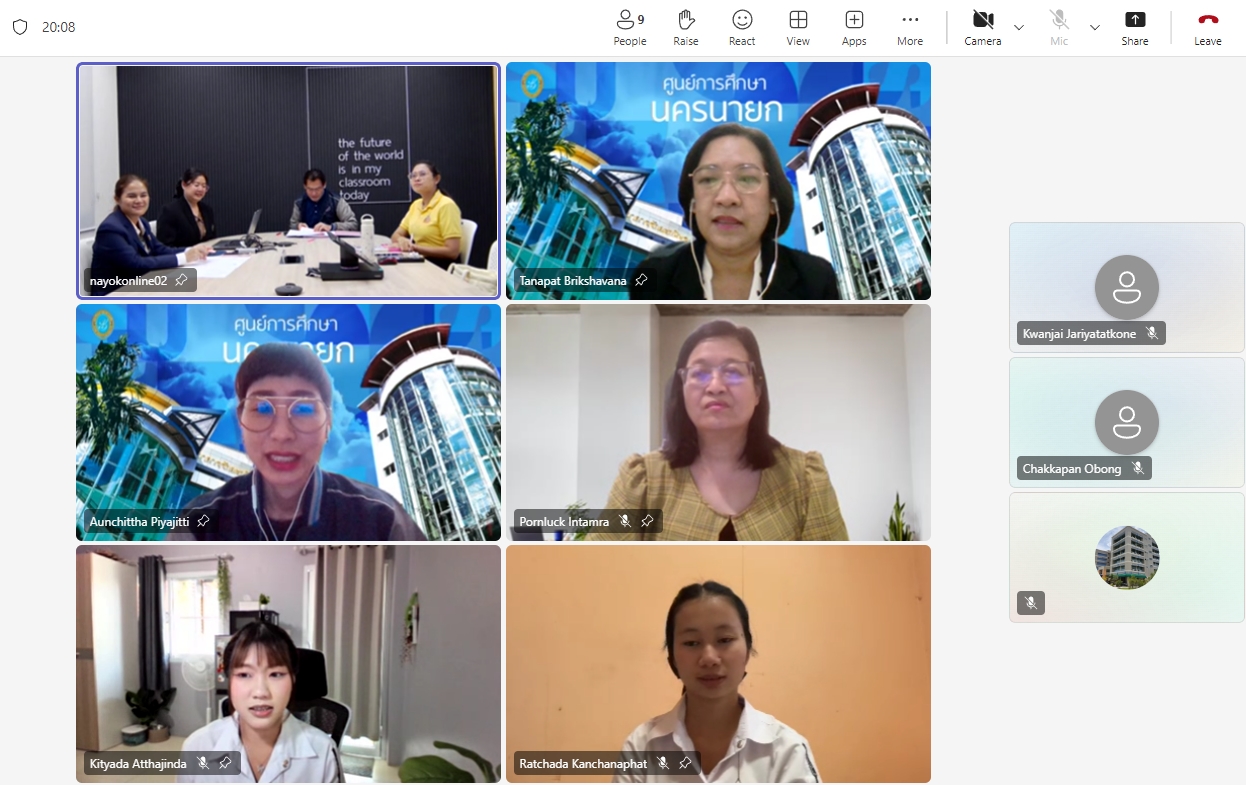Click muted mic icon on Pornluck Intamra
This screenshot has height=785, width=1246.
[625, 521]
